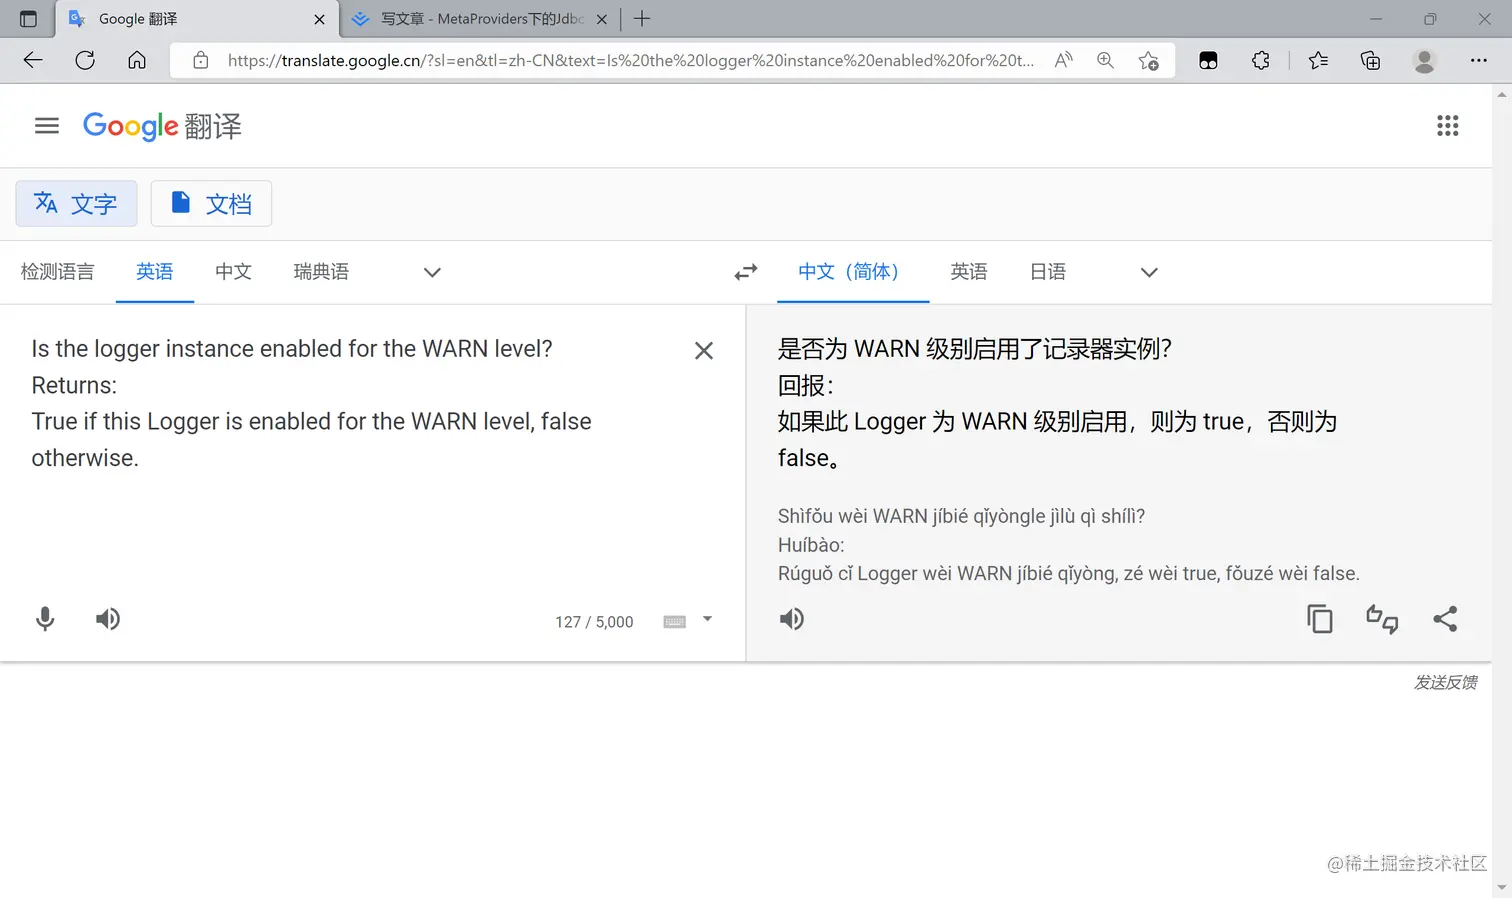Copy the translation to clipboard

pos(1320,619)
